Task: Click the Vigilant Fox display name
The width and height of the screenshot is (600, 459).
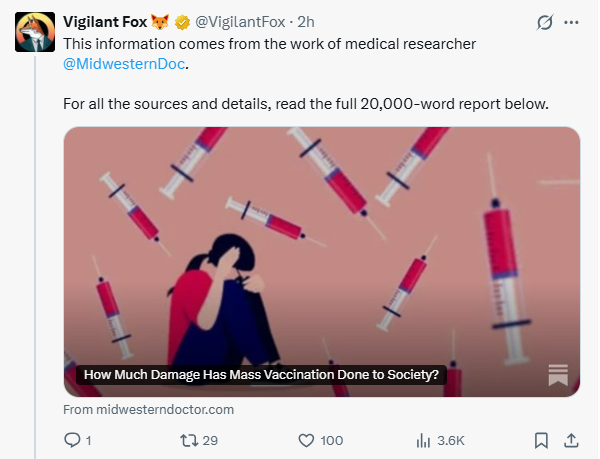Action: (104, 21)
